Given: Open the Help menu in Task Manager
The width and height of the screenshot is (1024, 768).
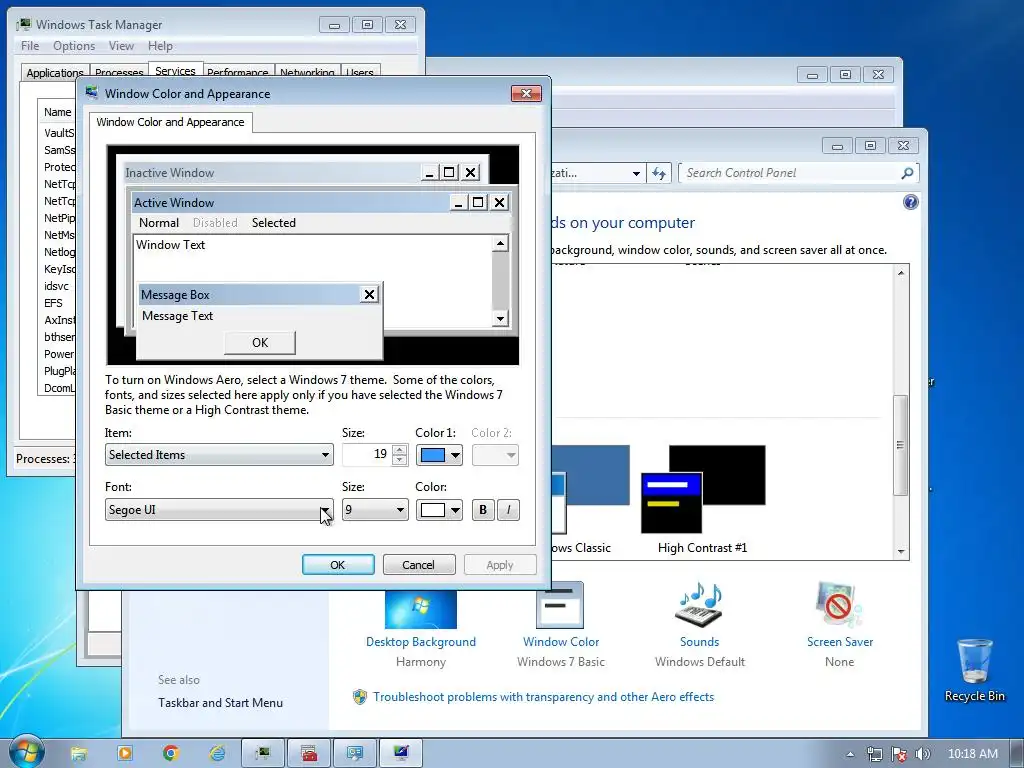Looking at the screenshot, I should (160, 46).
